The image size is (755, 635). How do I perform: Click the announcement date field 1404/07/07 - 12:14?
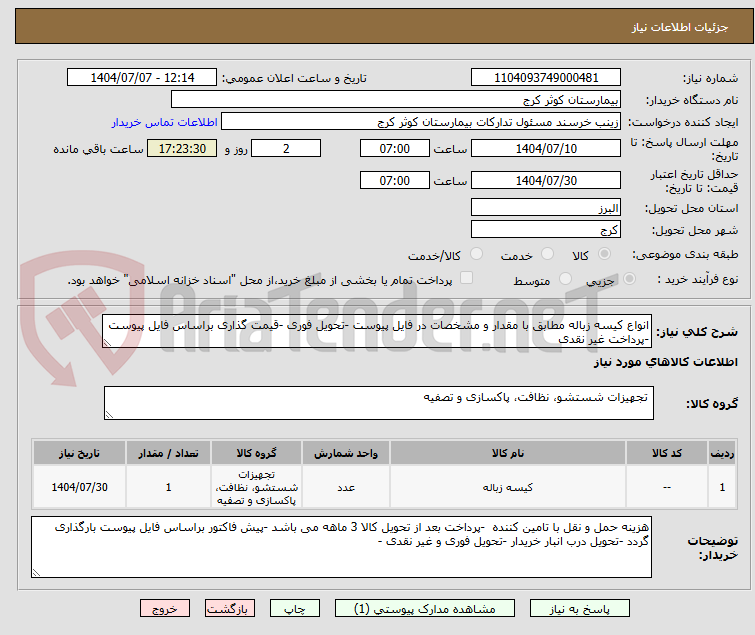pos(142,78)
